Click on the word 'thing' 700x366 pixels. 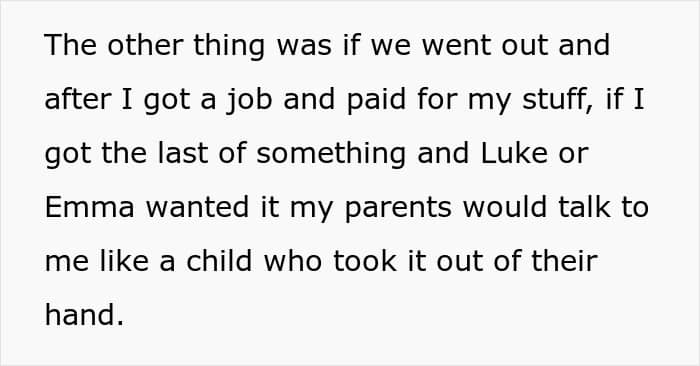click(x=229, y=46)
